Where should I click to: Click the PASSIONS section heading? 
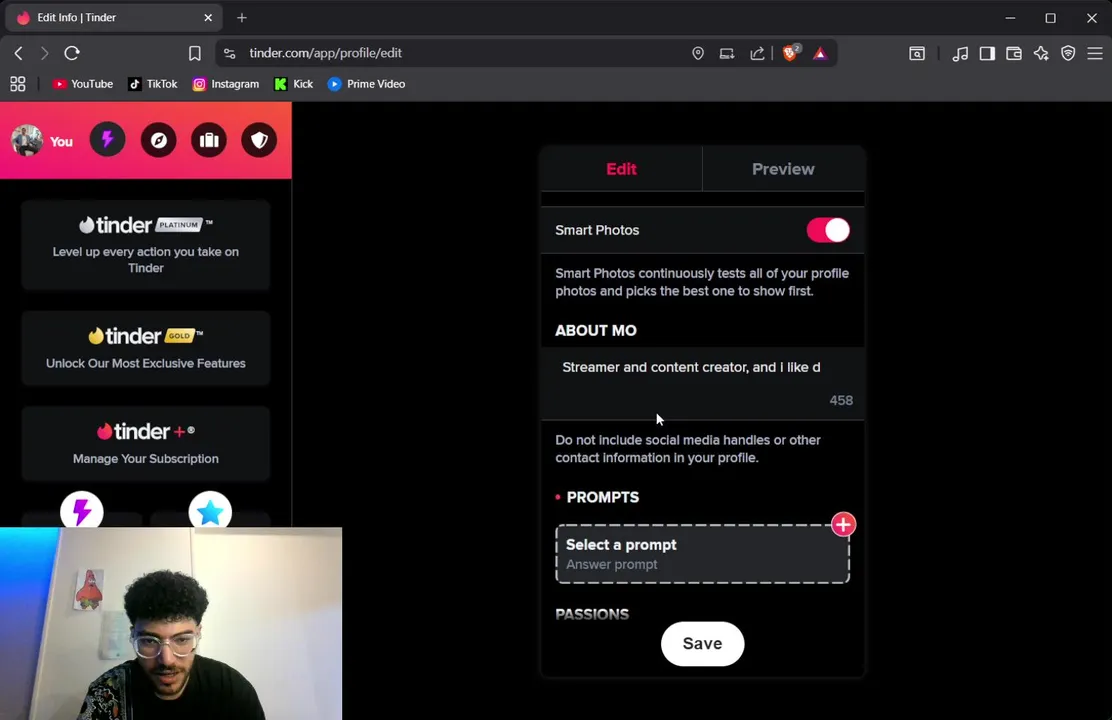592,614
